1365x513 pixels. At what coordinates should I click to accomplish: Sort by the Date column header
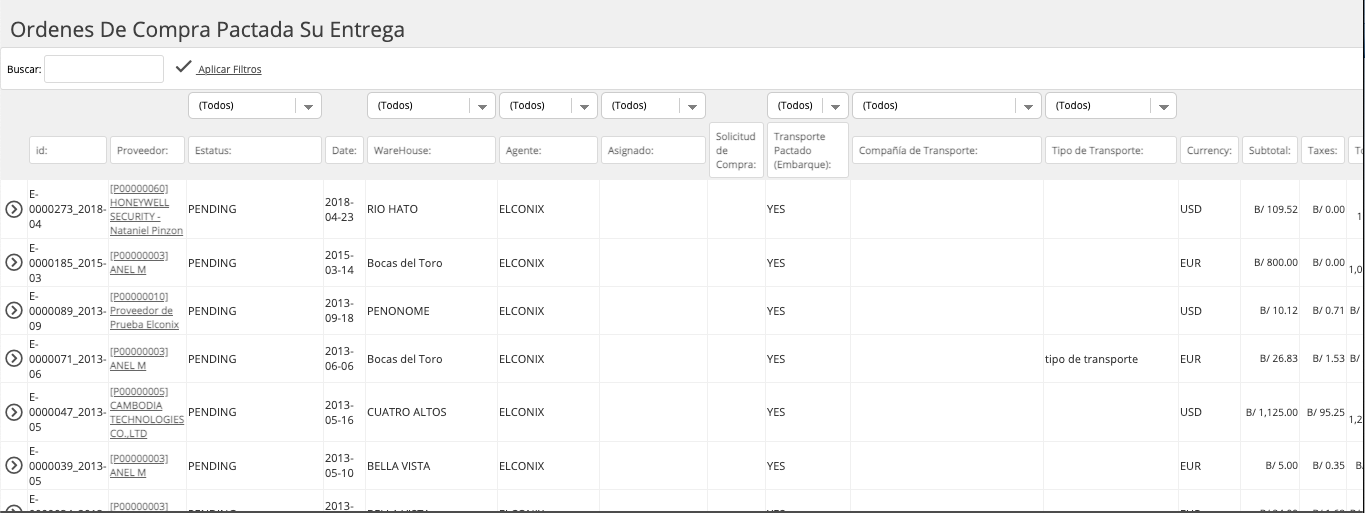click(x=344, y=150)
